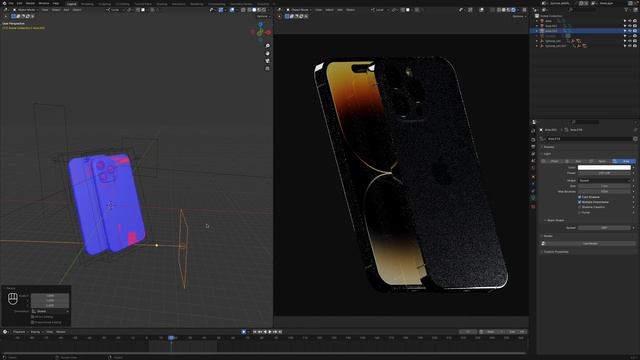Click the Use Nodes icon button

point(543,244)
